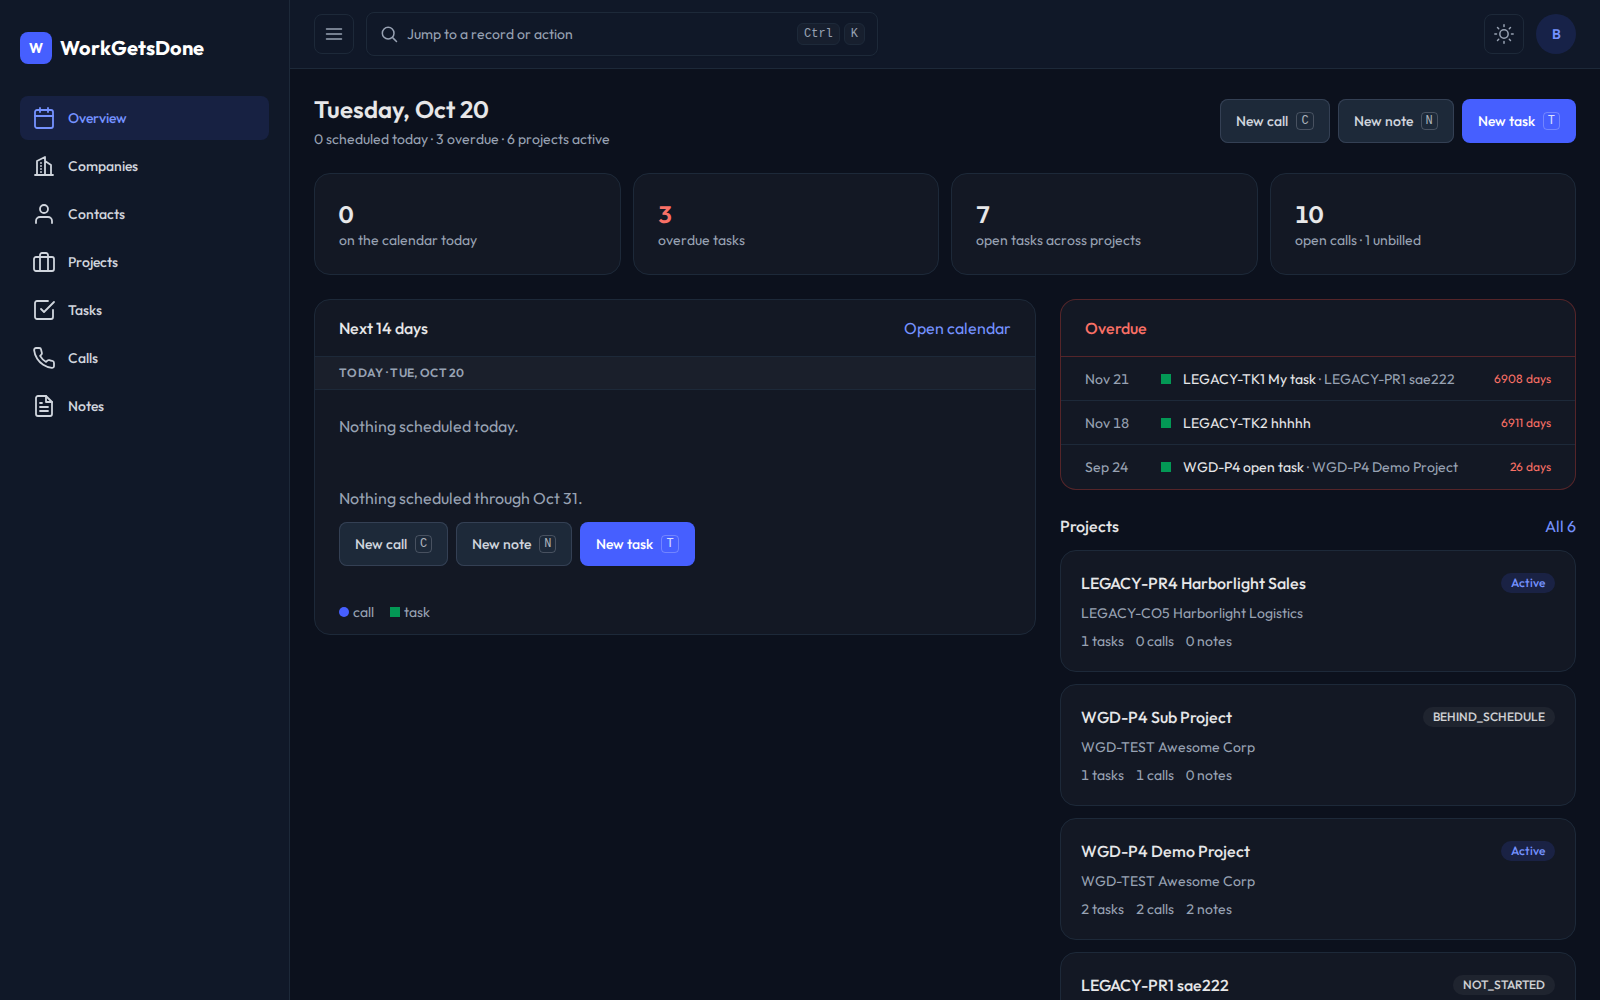Image resolution: width=1600 pixels, height=1000 pixels.
Task: Focus the Jump to a record search field
Action: coord(622,34)
